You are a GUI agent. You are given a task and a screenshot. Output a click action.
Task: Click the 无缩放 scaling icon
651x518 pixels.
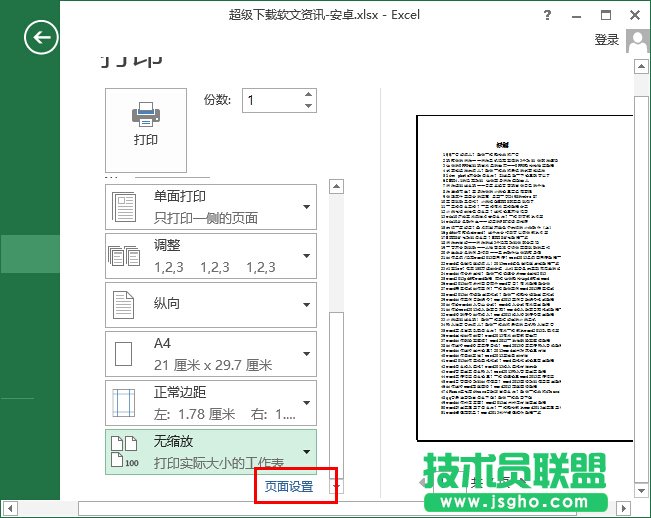125,453
